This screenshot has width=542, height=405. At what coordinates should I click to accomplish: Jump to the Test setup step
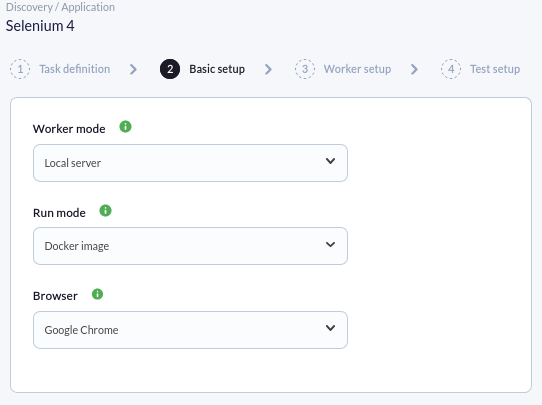tap(495, 69)
